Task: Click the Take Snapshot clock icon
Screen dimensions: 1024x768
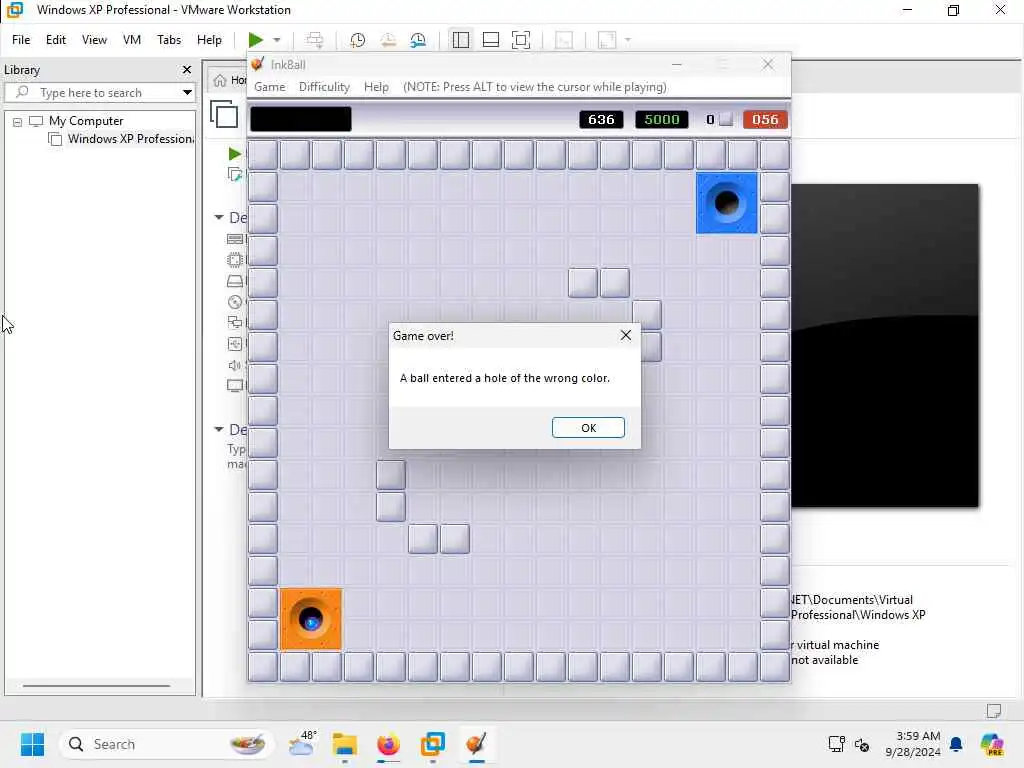Action: 357,40
